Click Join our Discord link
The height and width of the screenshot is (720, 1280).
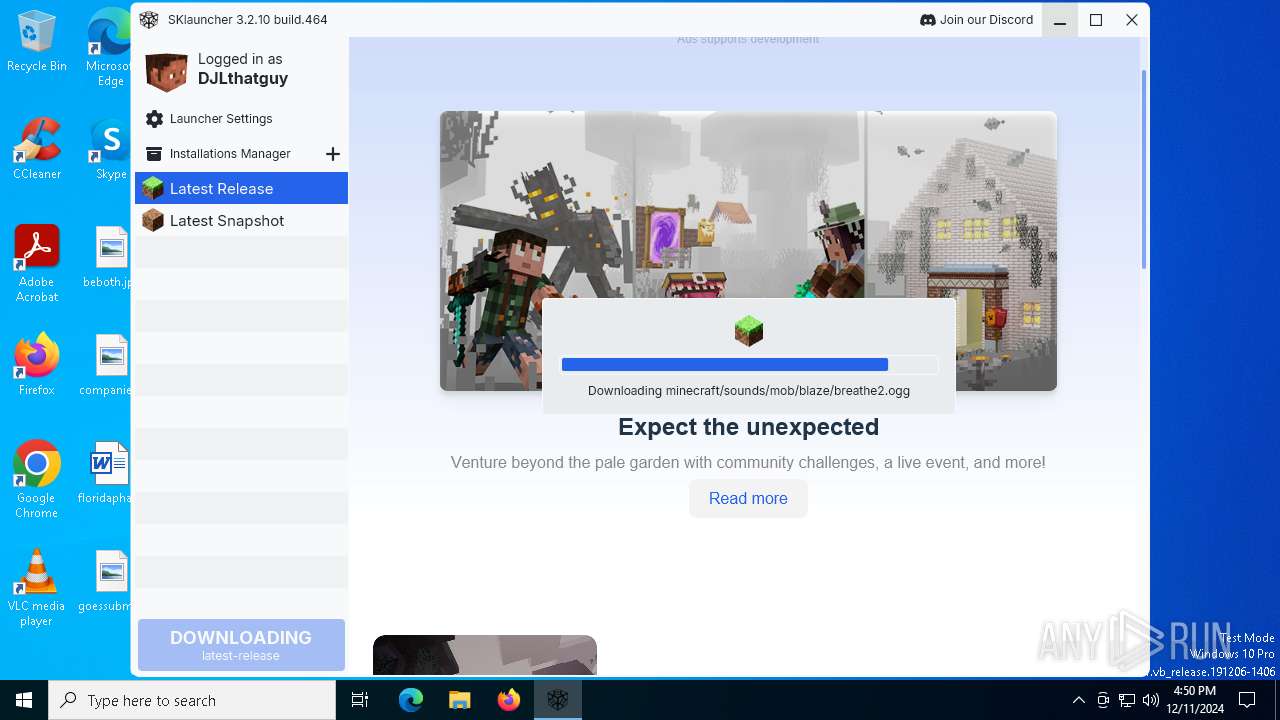976,20
